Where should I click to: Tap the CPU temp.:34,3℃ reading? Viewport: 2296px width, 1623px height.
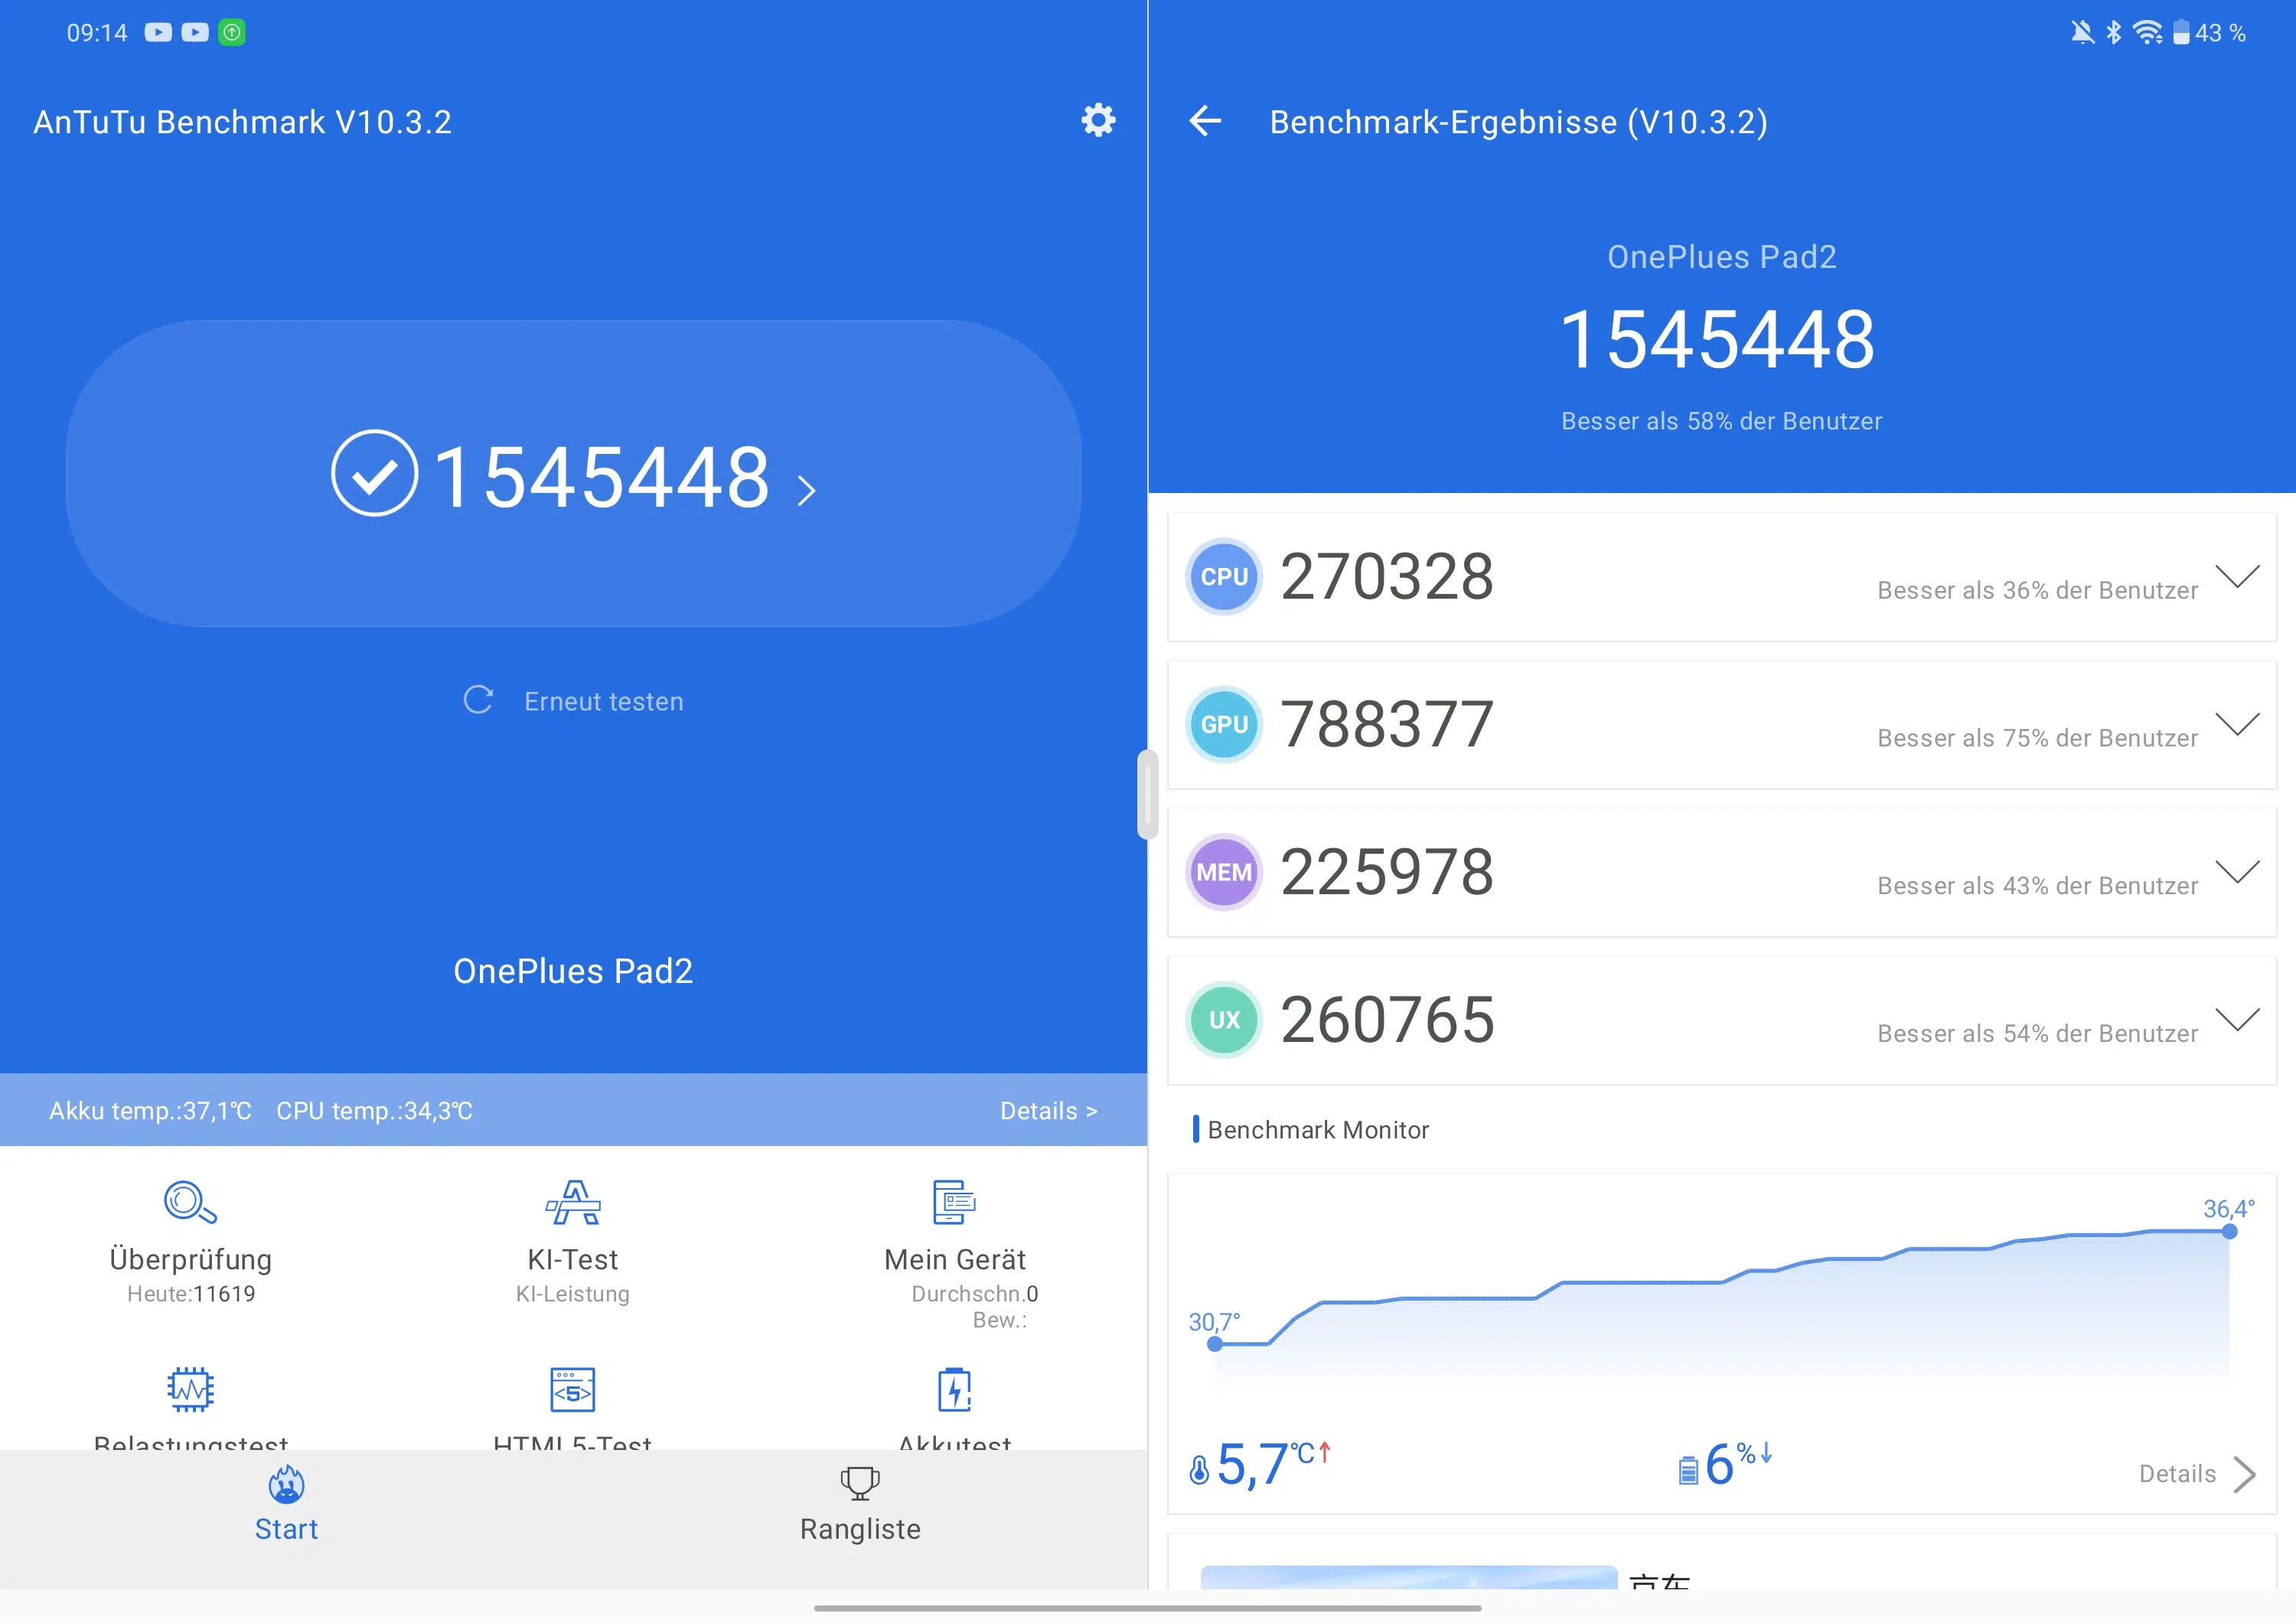pyautogui.click(x=374, y=1111)
